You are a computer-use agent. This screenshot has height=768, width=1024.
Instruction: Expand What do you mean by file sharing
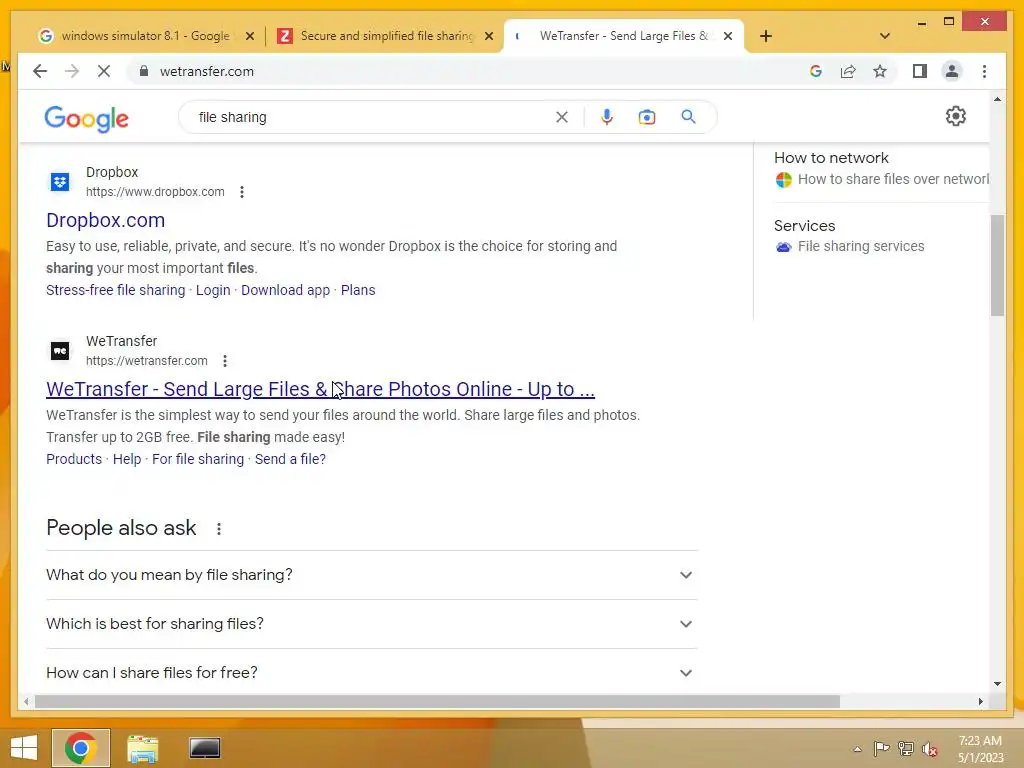tap(372, 575)
